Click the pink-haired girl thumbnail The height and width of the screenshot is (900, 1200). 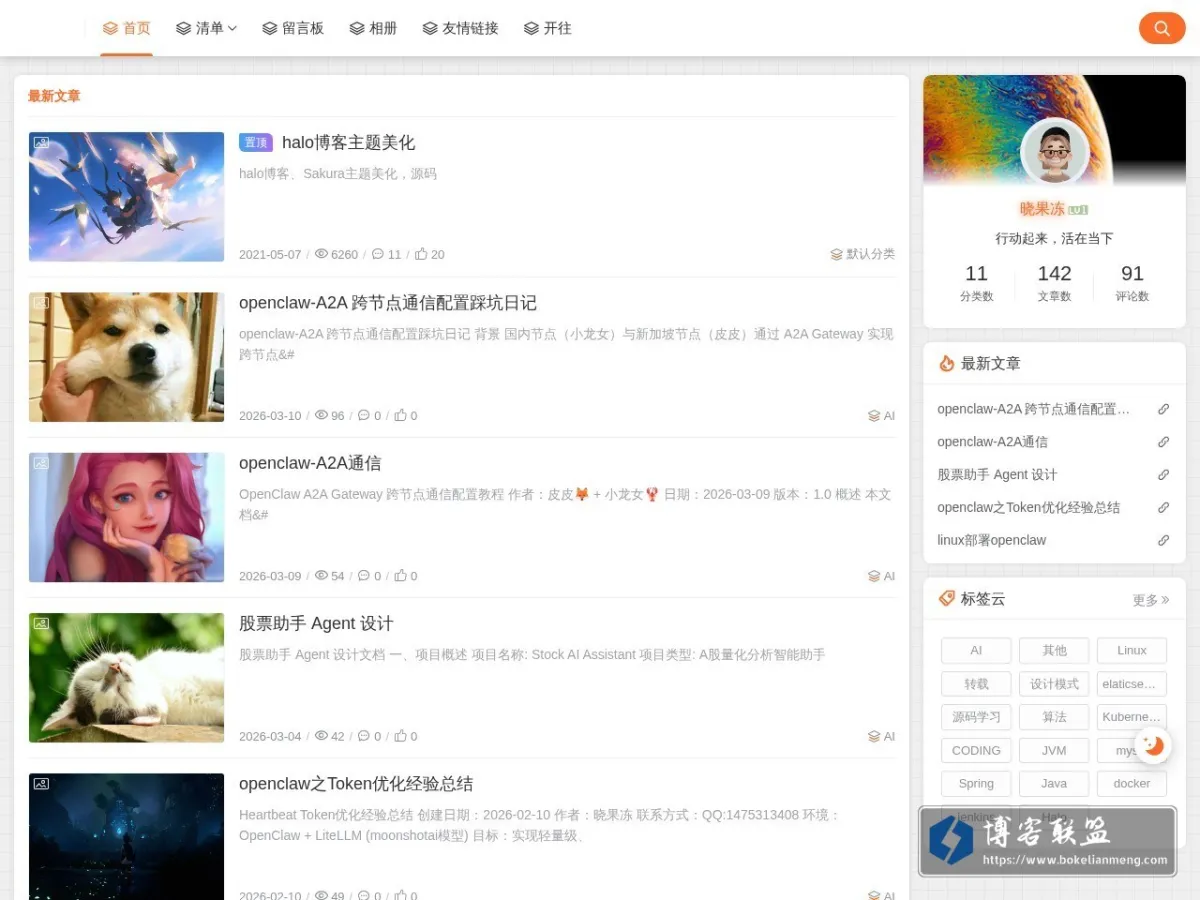[x=126, y=517]
